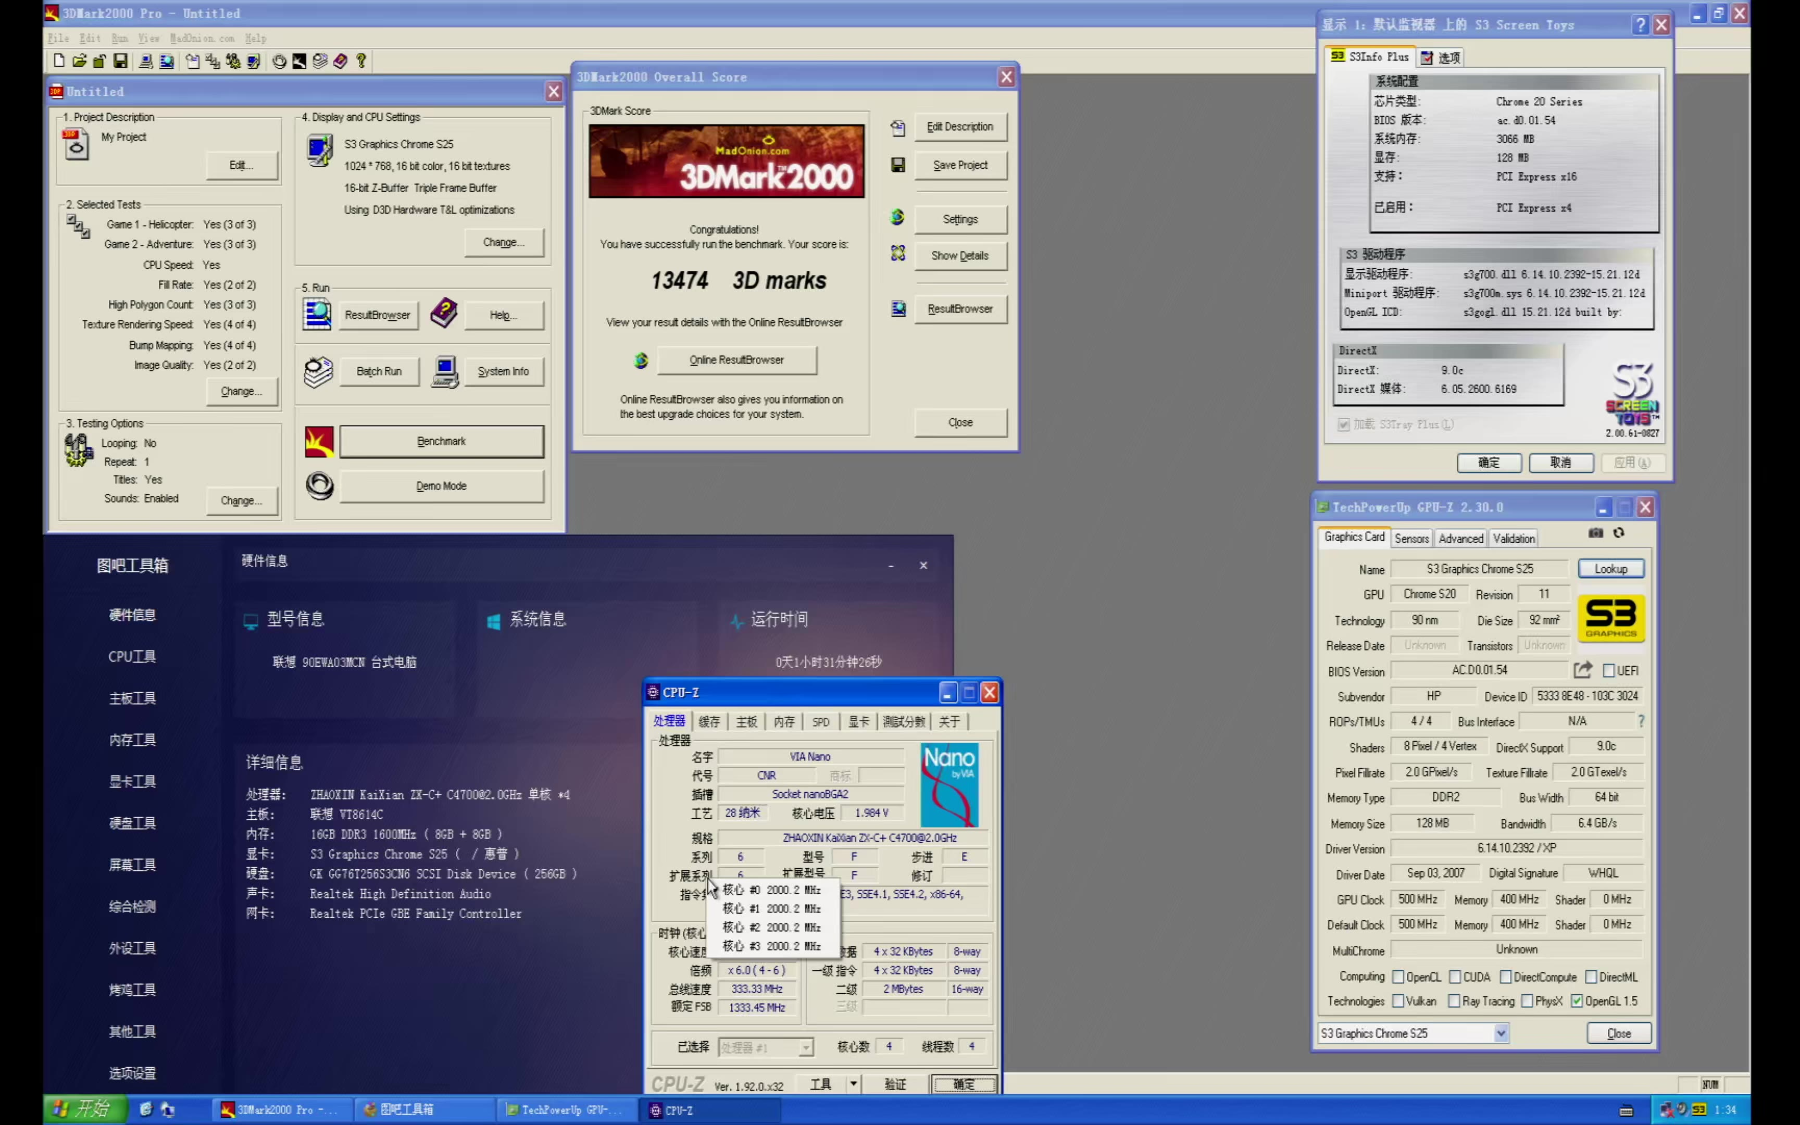Screen dimensions: 1800x1125
Task: Take a GPU-Z screenshot with camera icon
Action: point(1596,534)
